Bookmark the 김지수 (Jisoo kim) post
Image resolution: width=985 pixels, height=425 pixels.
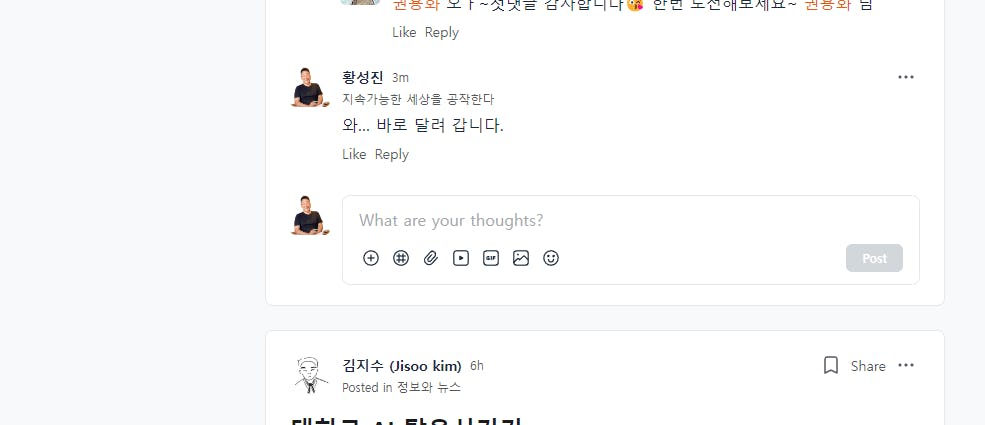click(831, 366)
